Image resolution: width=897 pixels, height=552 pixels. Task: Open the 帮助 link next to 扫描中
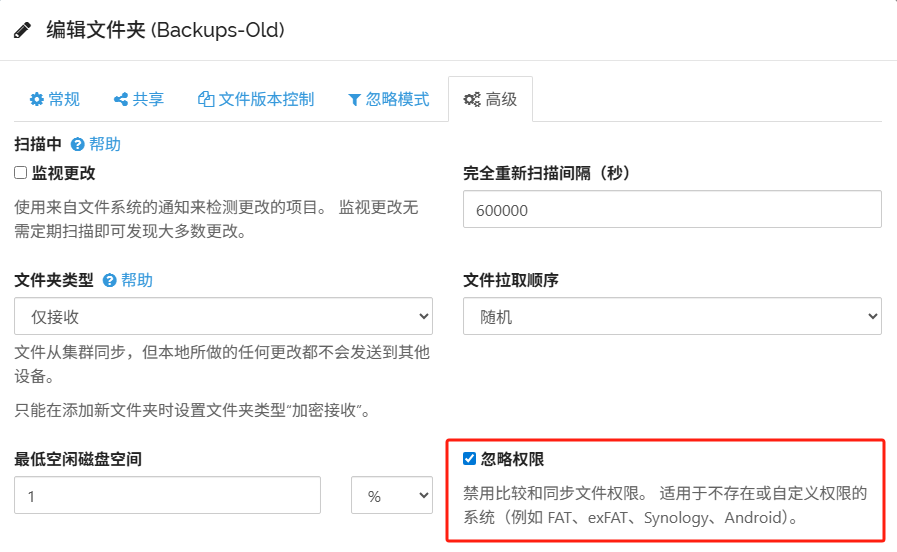tap(105, 145)
